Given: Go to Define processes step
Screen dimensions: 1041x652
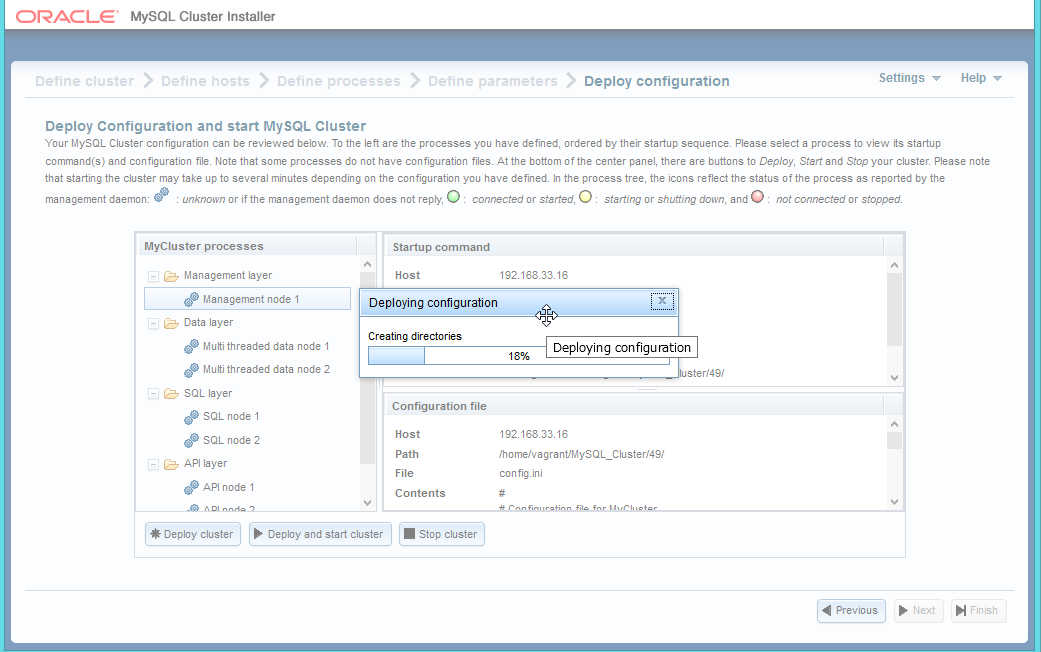Looking at the screenshot, I should [x=339, y=81].
